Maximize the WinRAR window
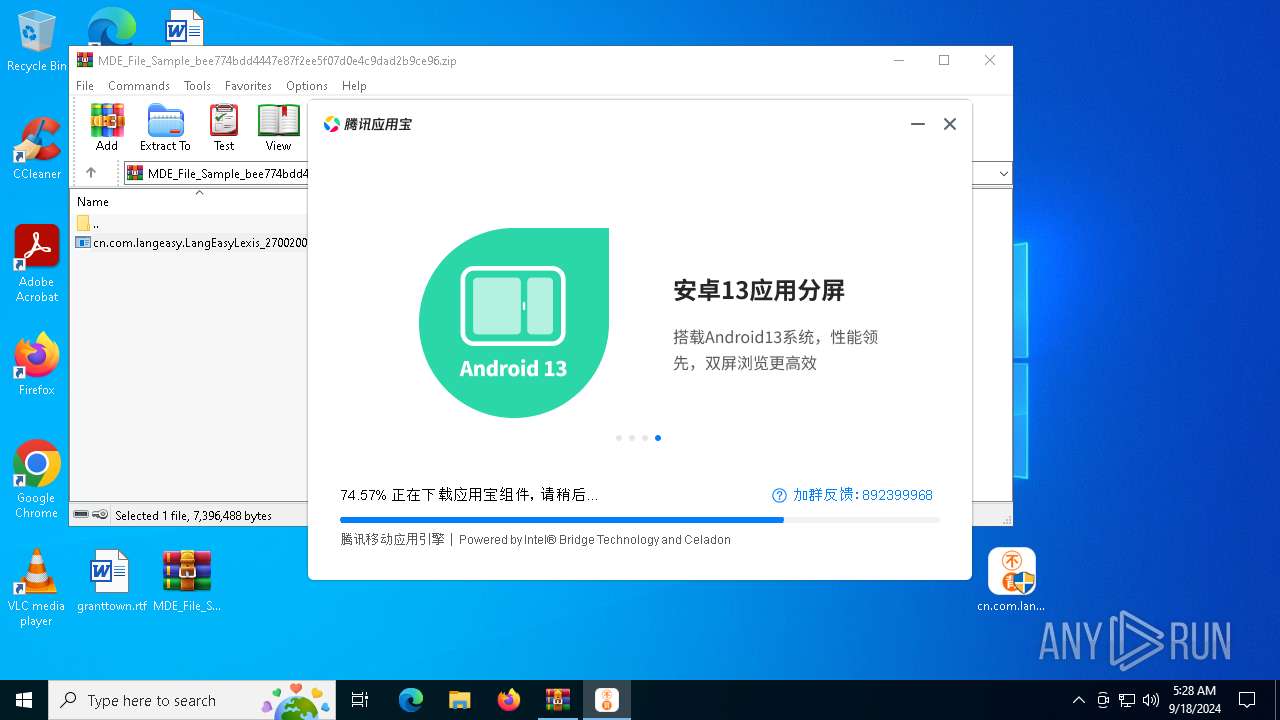 click(943, 60)
